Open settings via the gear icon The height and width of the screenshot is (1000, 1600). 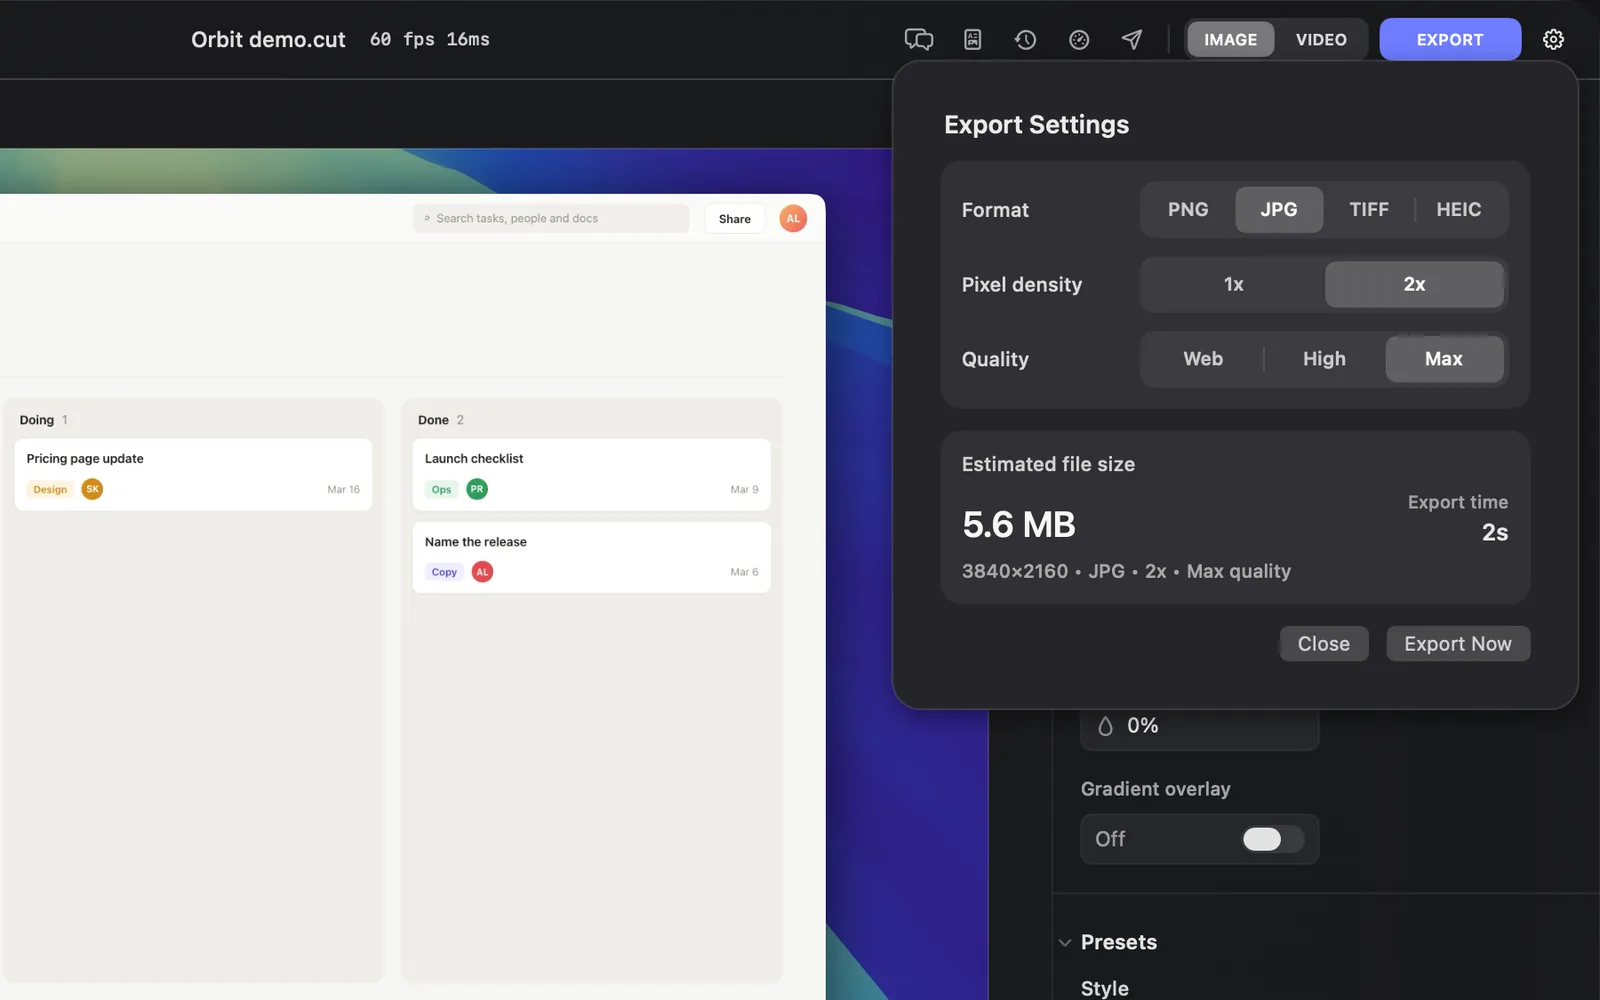[x=1553, y=40]
